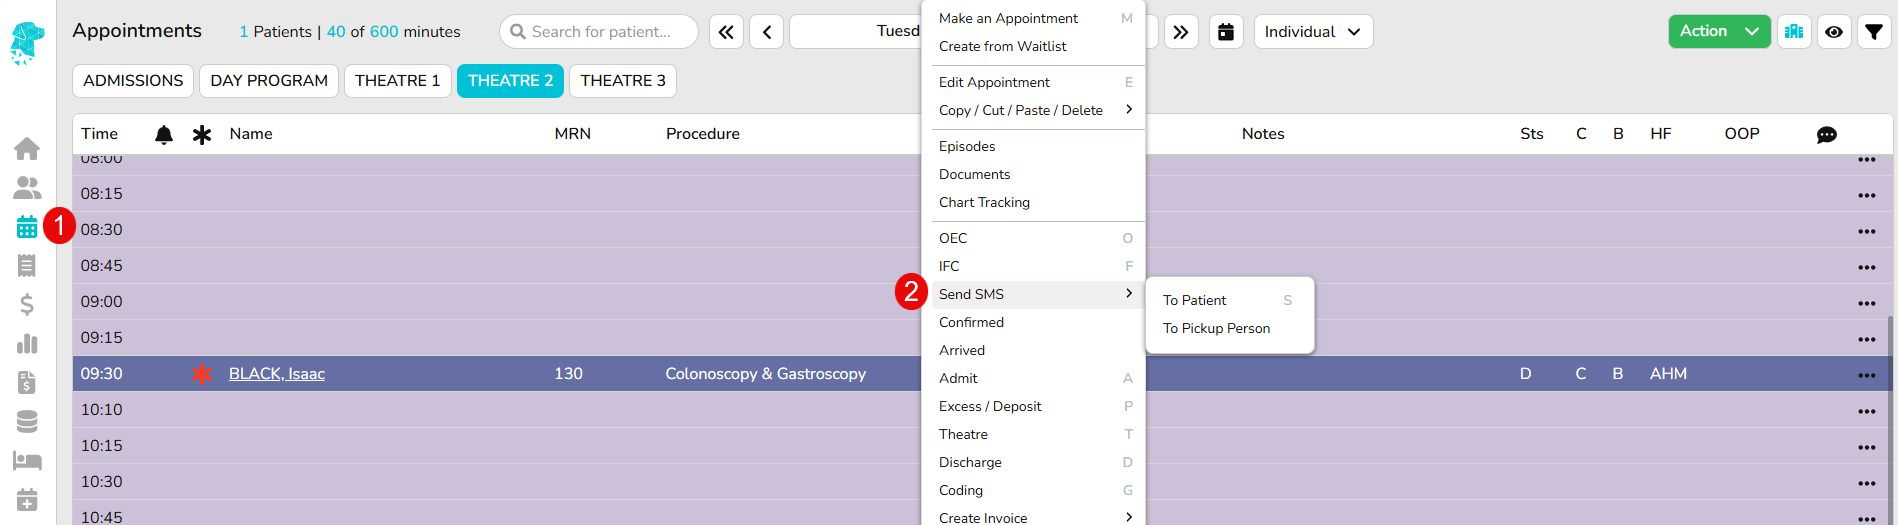The width and height of the screenshot is (1898, 525).
Task: Click the dollar sign billing icon
Action: pos(27,304)
